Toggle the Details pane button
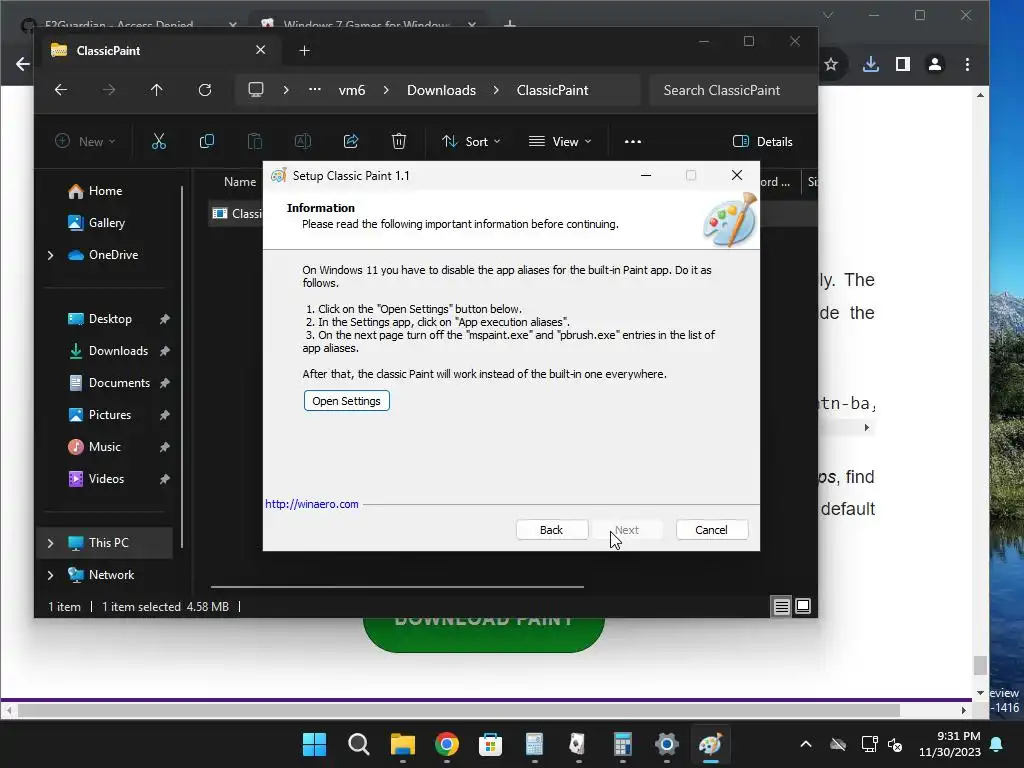Viewport: 1024px width, 768px height. pos(762,142)
